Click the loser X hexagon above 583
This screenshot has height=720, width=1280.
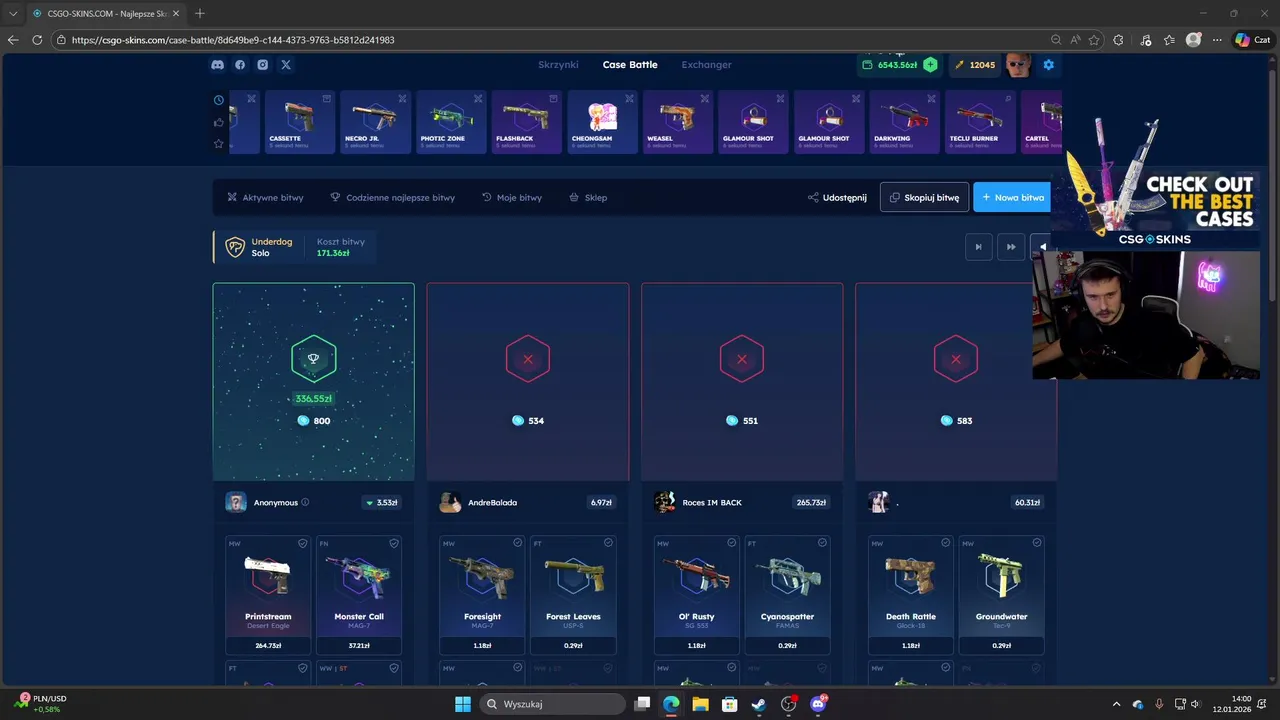(x=956, y=359)
